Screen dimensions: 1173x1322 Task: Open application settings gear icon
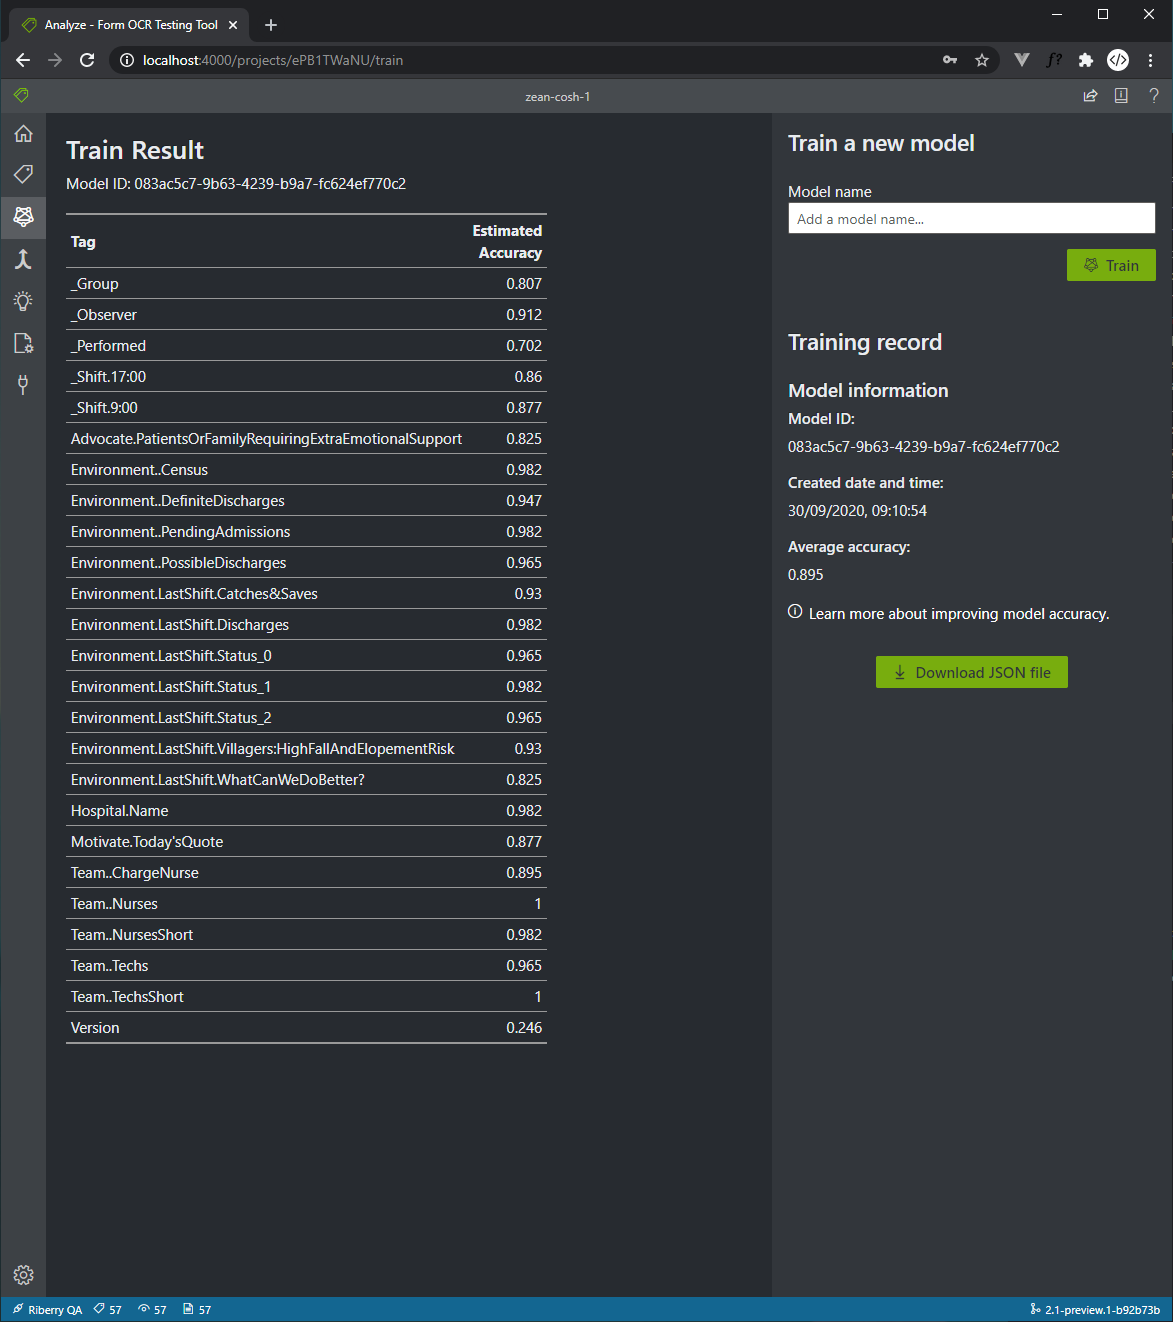click(23, 1274)
